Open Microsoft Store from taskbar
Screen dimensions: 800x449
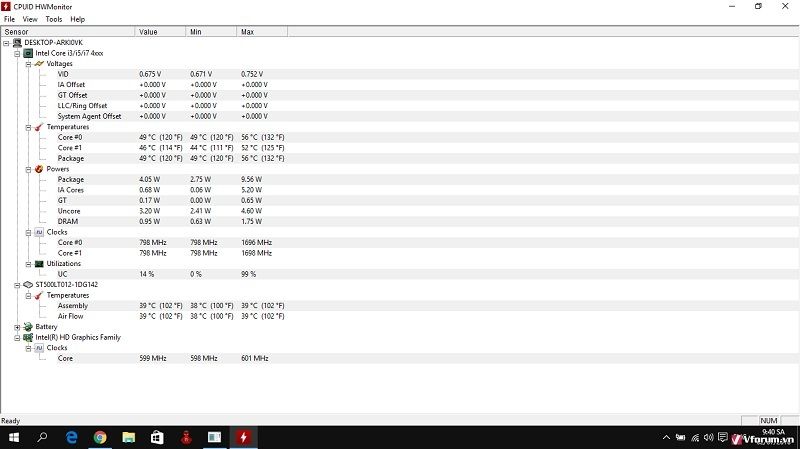click(x=157, y=437)
